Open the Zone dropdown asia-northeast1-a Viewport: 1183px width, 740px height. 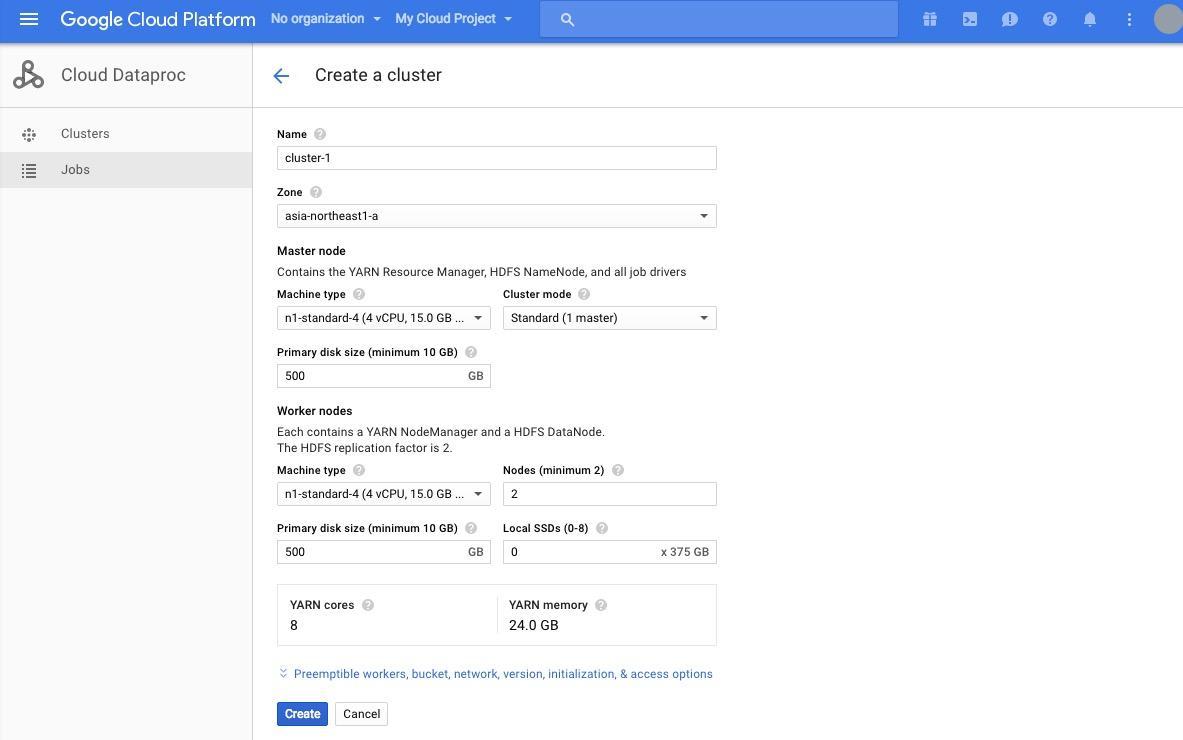(496, 216)
